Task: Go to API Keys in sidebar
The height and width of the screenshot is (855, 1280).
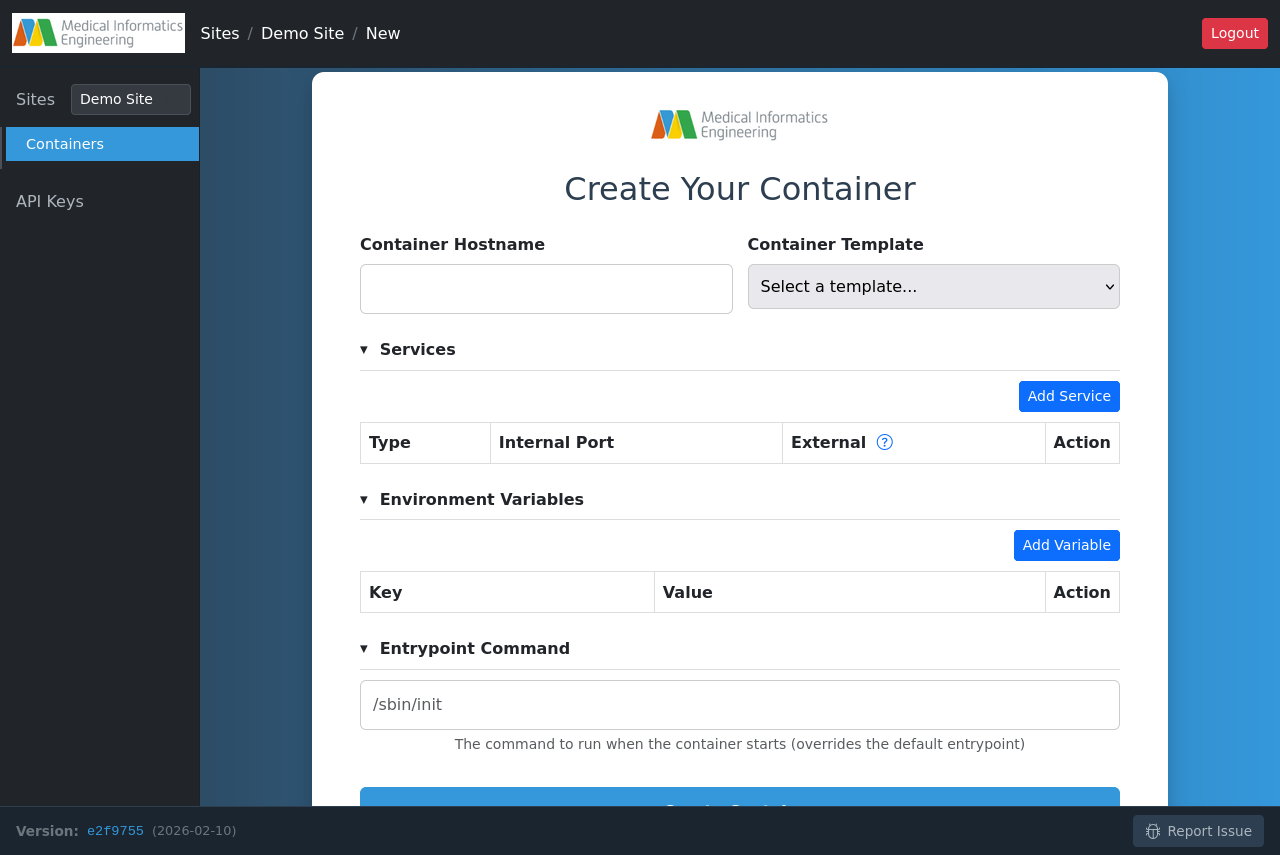Action: click(50, 201)
